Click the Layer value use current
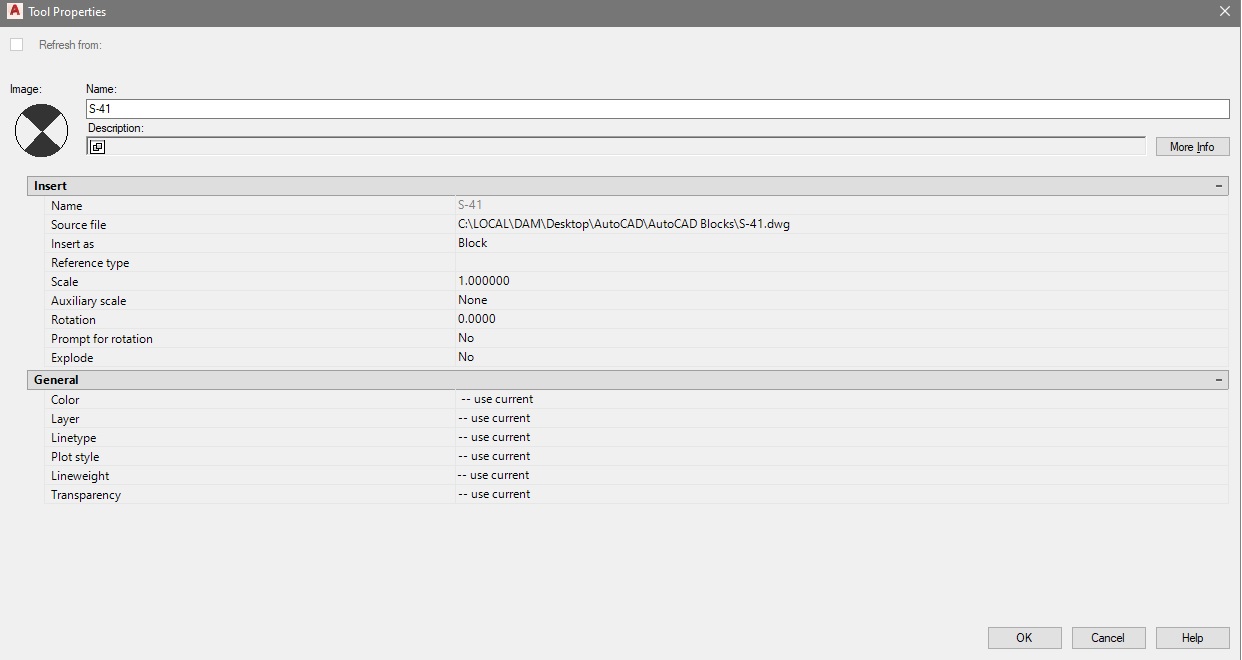1242x660 pixels. 494,418
